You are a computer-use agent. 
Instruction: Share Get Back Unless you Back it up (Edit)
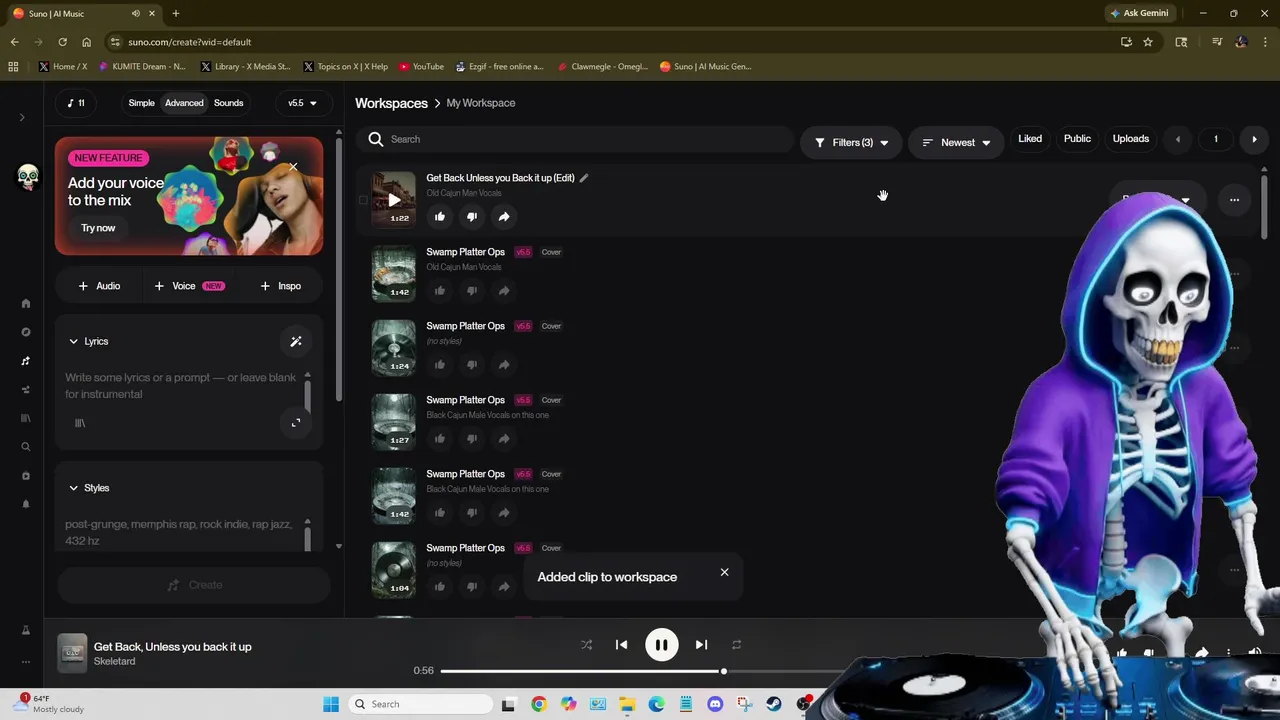504,216
